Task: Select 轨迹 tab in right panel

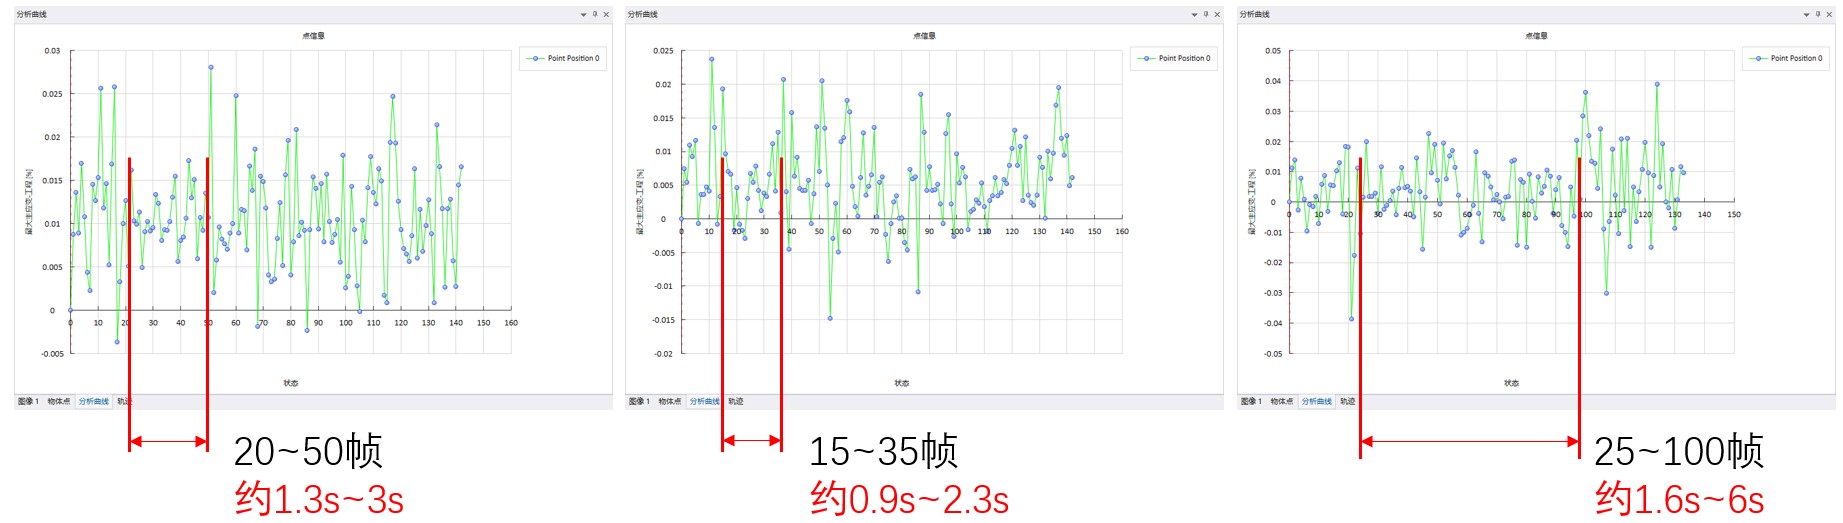Action: point(1348,402)
